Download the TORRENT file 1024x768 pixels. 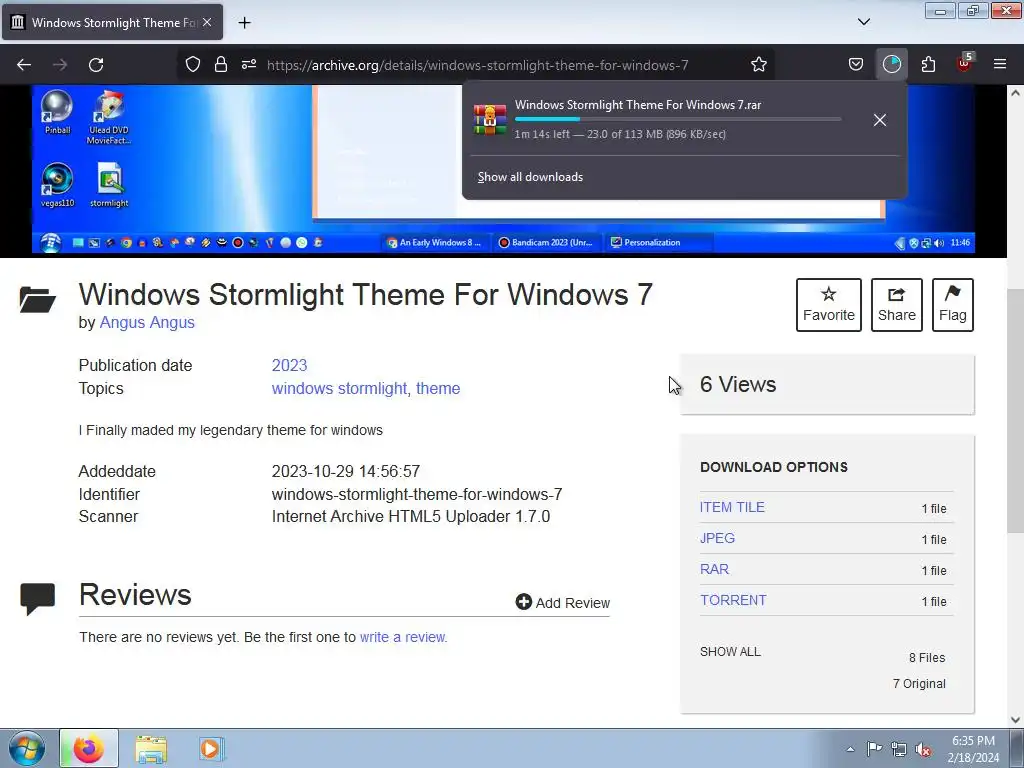tap(733, 600)
